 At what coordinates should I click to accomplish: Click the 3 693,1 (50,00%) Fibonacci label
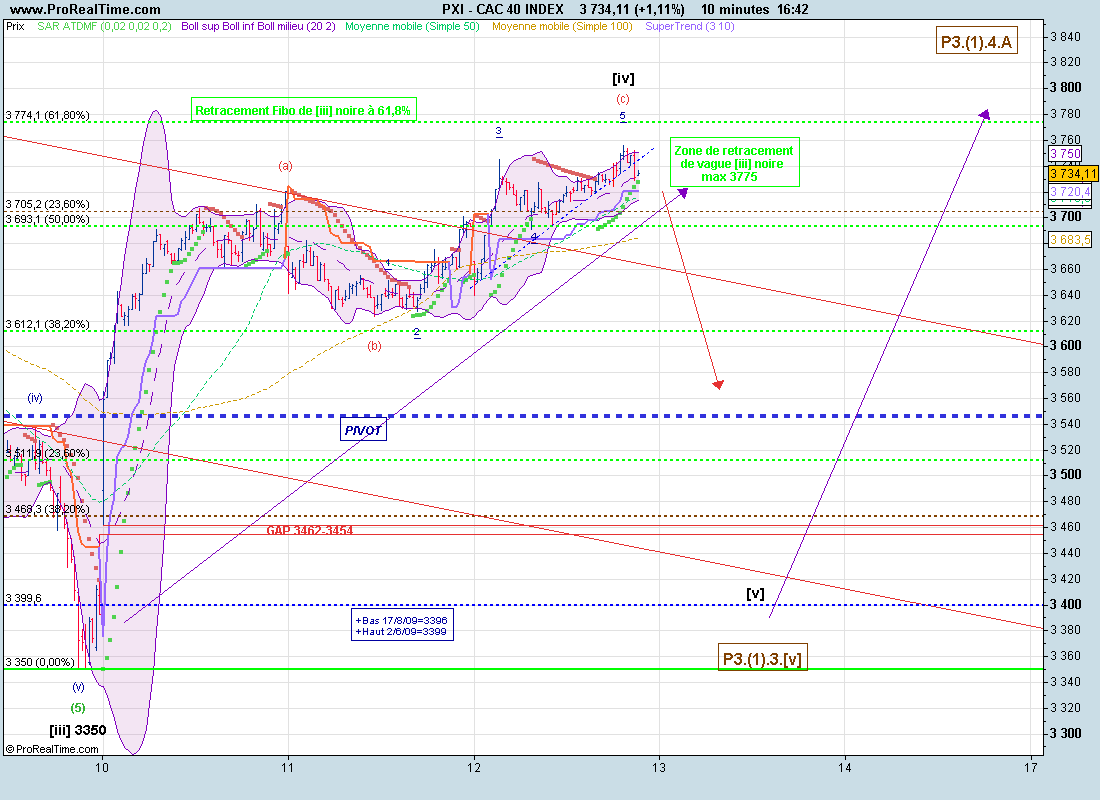[x=48, y=219]
